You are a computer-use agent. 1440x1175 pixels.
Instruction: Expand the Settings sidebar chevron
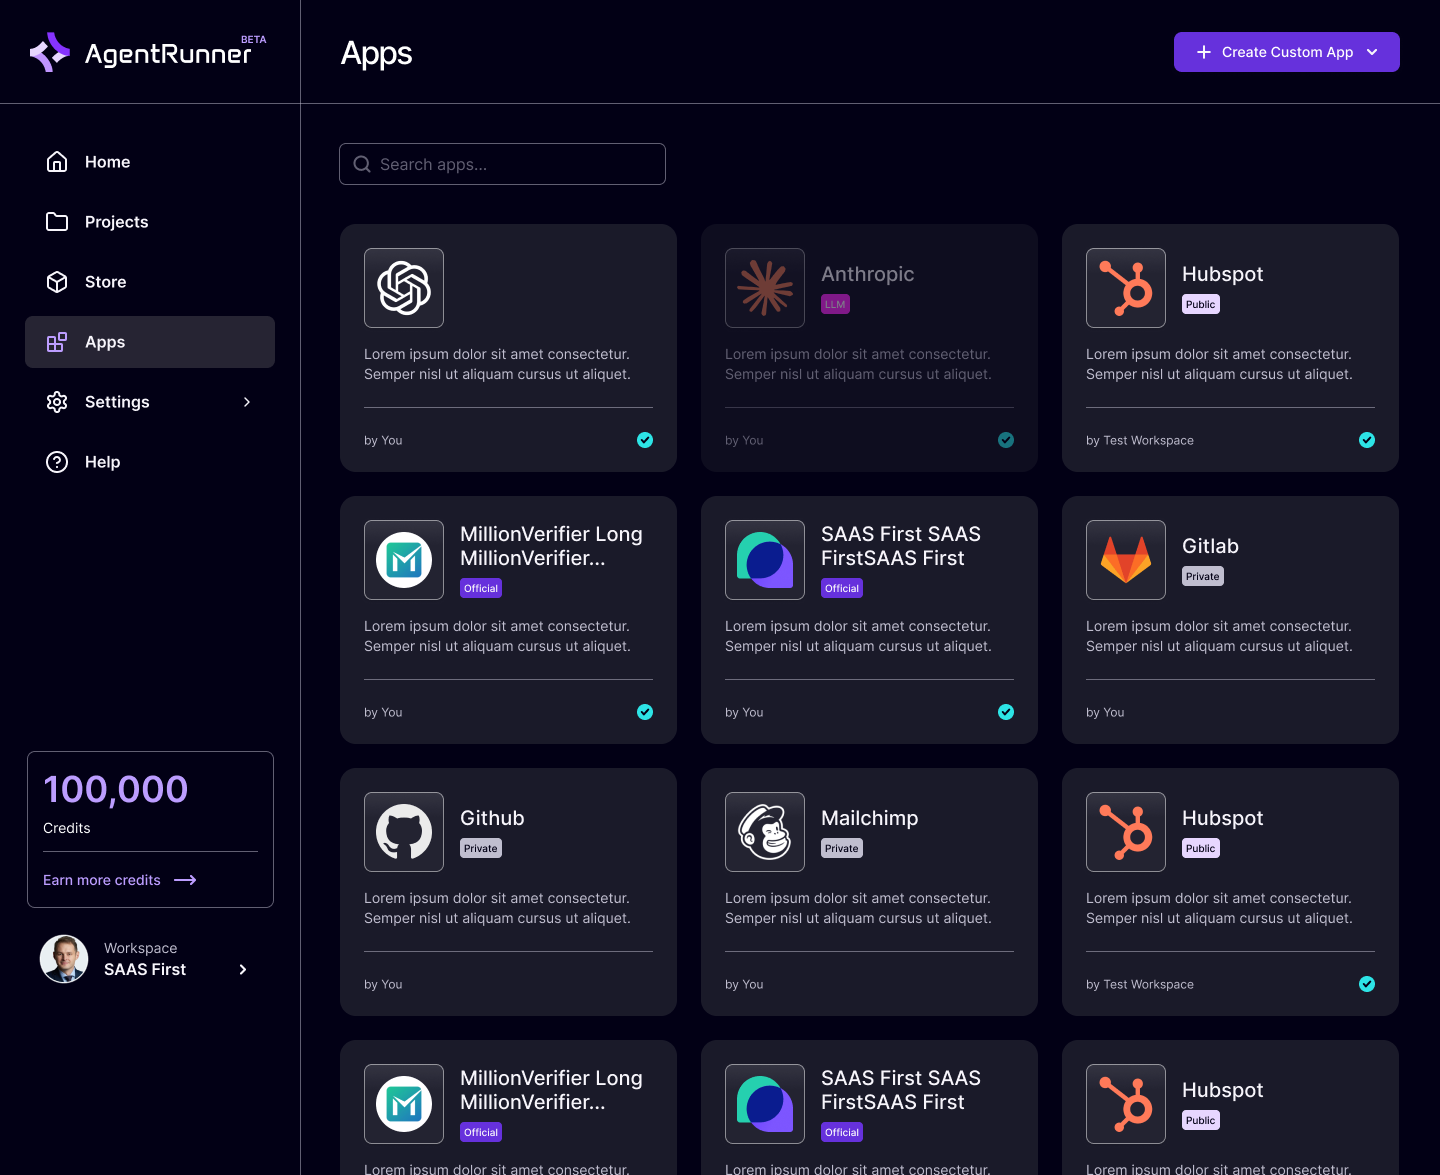(x=247, y=402)
